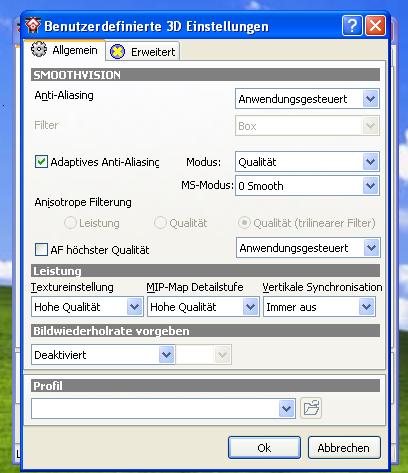Toggle Adaptives Anti-Aliasing checkbox
Image resolution: width=408 pixels, height=473 pixels.
click(41, 162)
